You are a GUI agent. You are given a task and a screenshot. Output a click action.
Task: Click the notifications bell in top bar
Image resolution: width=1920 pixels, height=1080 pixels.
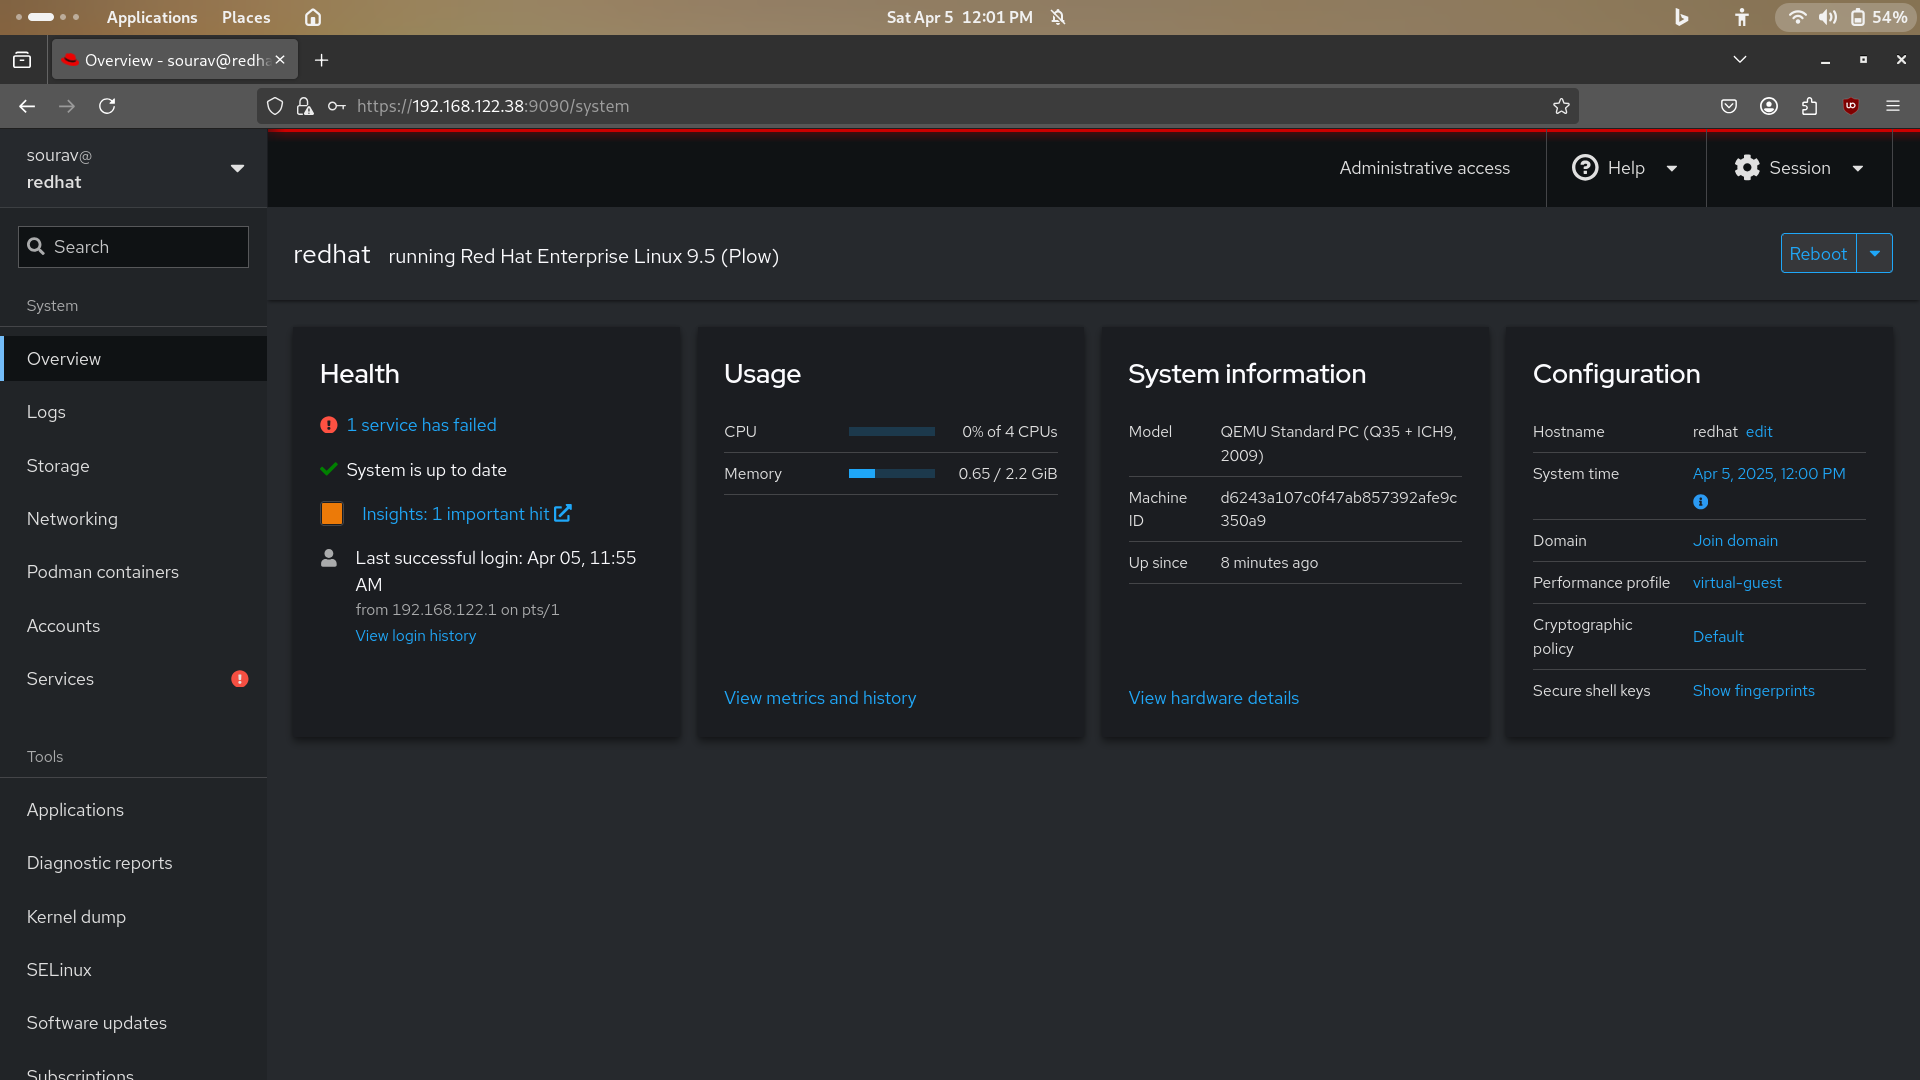tap(1058, 17)
